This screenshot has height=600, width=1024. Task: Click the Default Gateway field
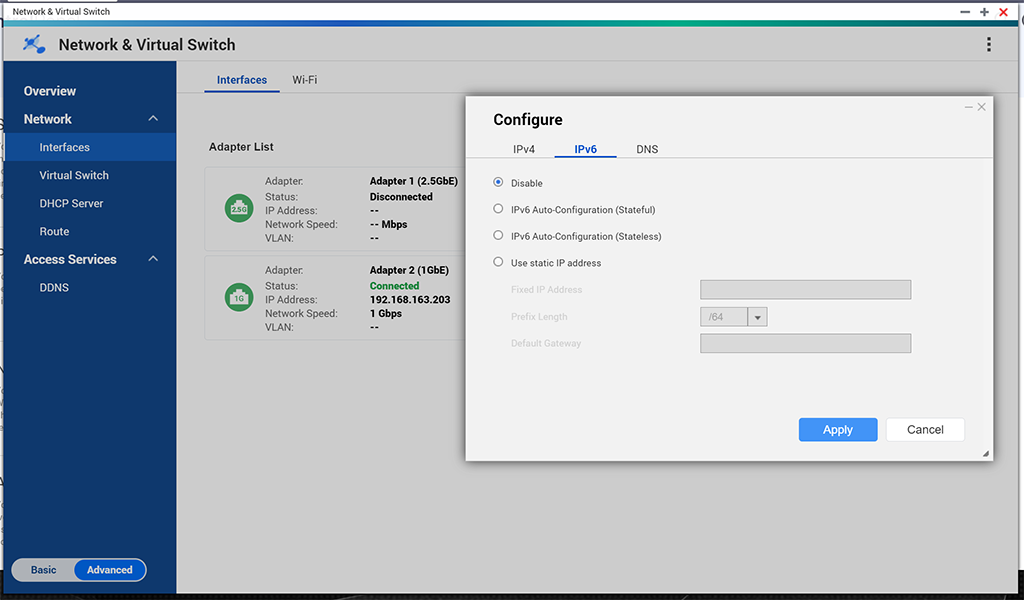tap(805, 343)
